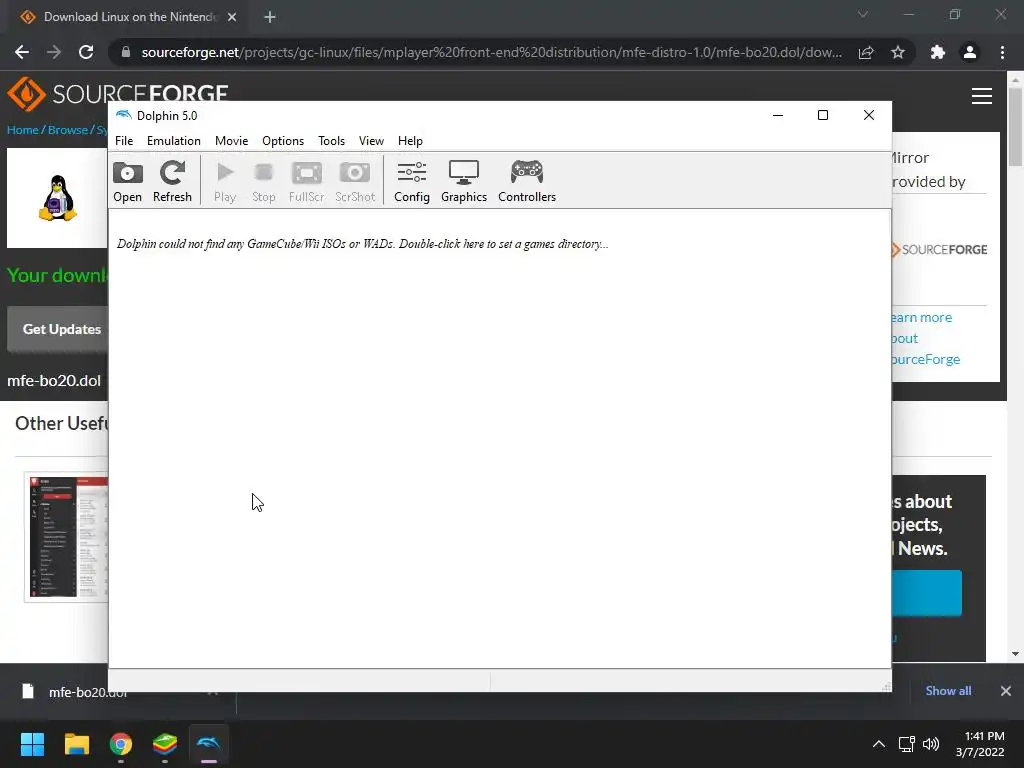This screenshot has height=768, width=1024.
Task: Open BlueStacks from taskbar
Action: click(165, 744)
